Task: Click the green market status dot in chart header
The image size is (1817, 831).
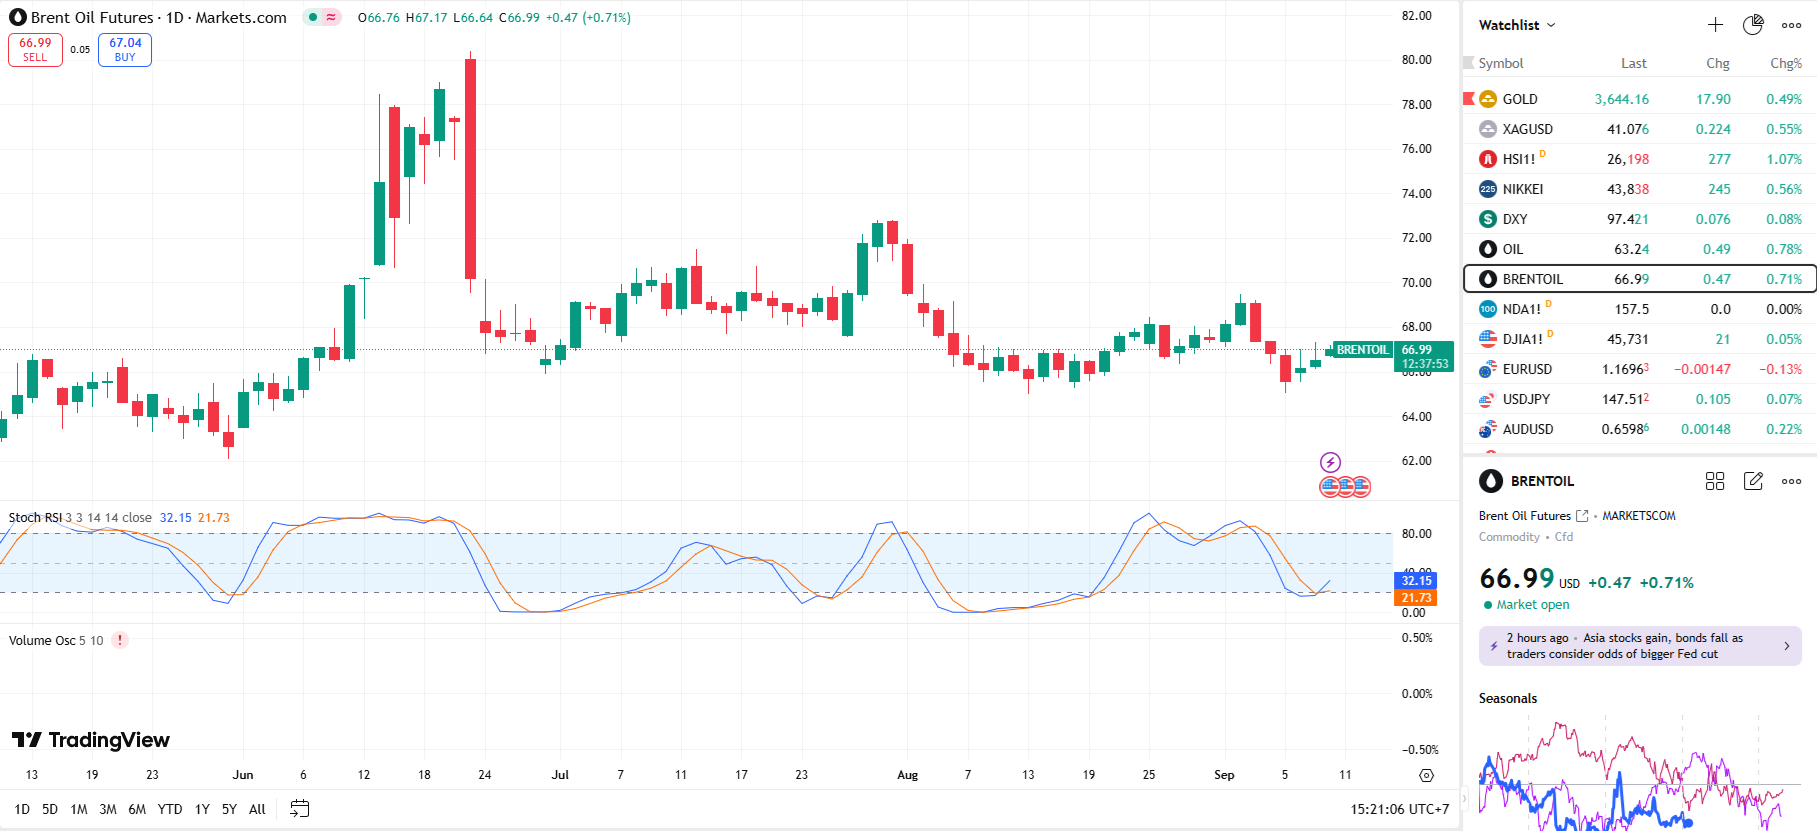Action: pyautogui.click(x=313, y=17)
